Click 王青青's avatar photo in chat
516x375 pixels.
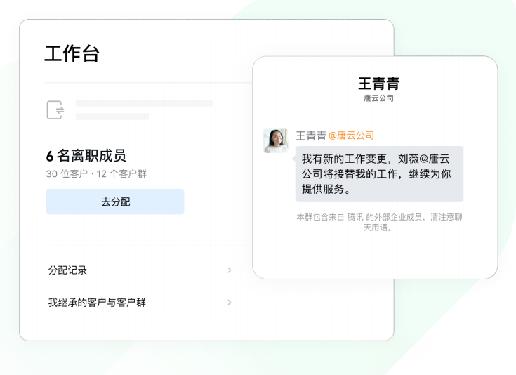276,140
